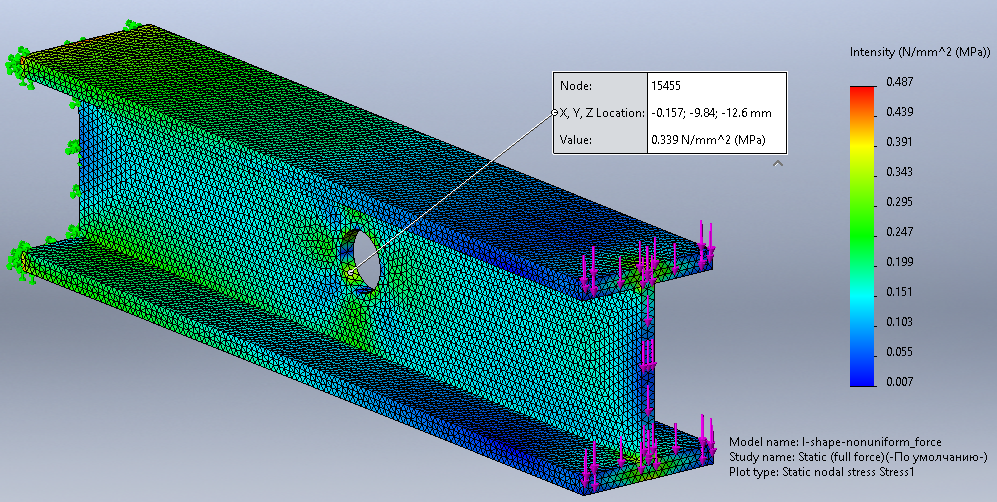
Task: Click the Model name text line
Action: click(x=835, y=442)
